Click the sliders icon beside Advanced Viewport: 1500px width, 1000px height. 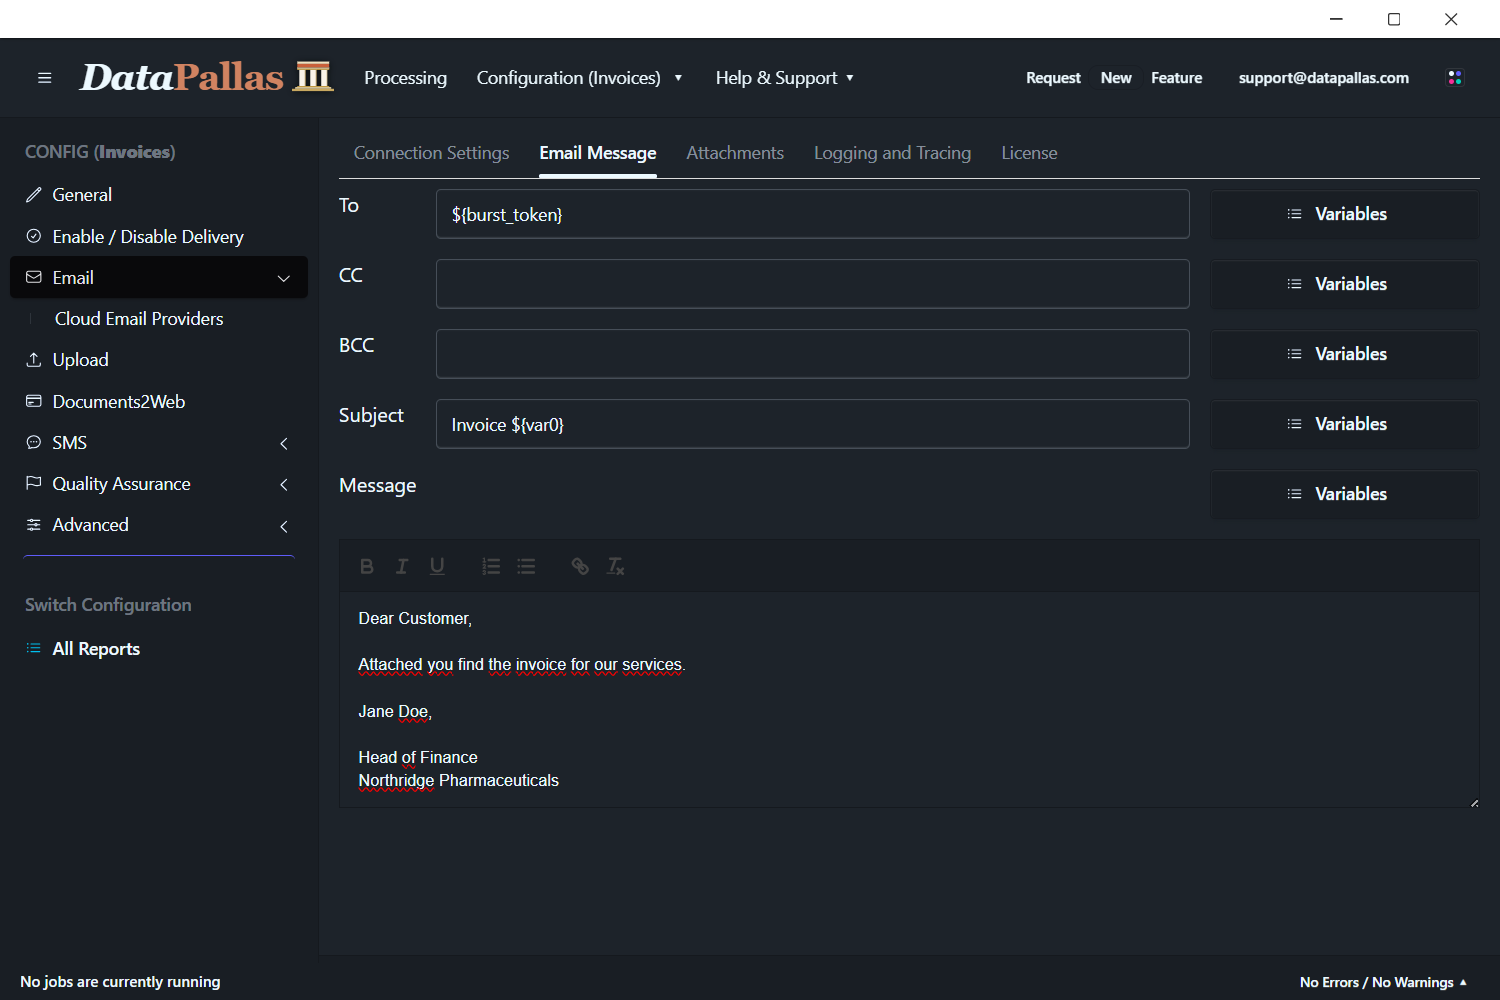[x=34, y=525]
